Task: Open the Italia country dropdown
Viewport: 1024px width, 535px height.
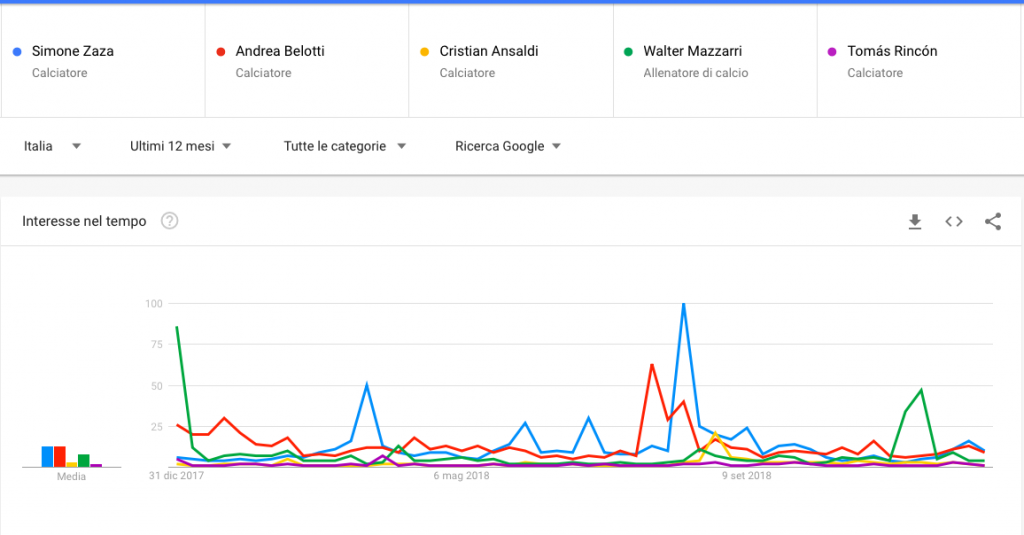Action: [52, 146]
